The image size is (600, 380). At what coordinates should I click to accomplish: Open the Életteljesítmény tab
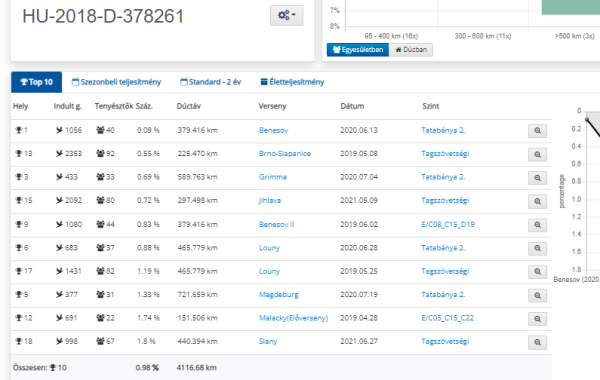tap(292, 82)
